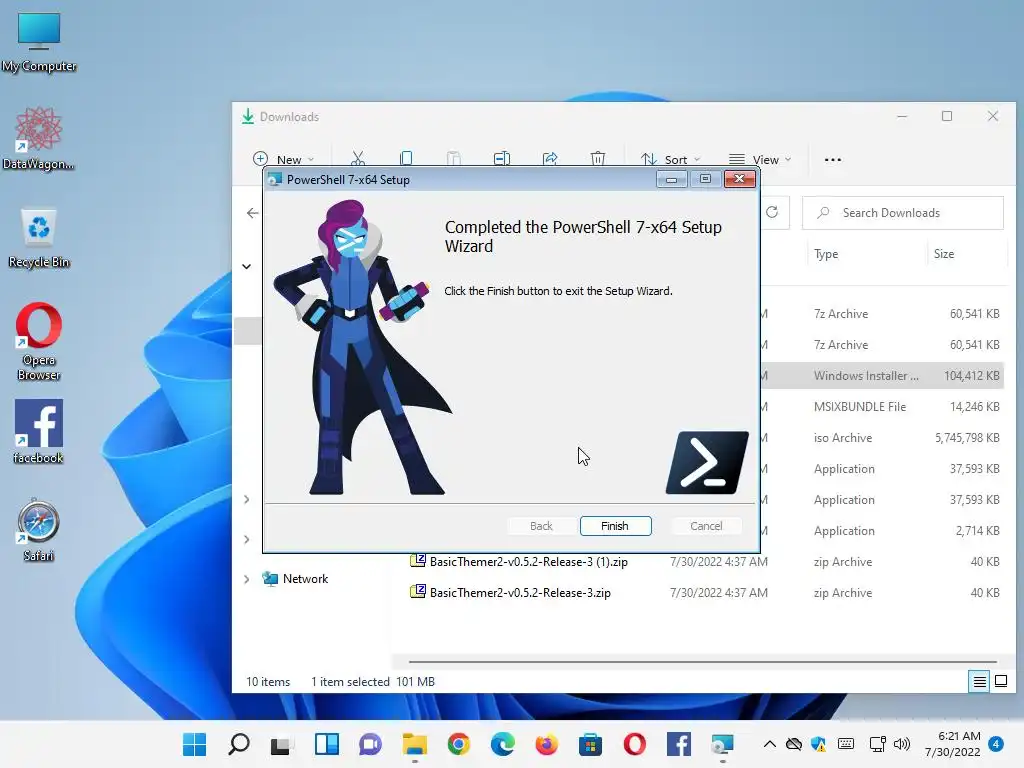The image size is (1024, 768).
Task: Click the Share icon in Downloads toolbar
Action: pyautogui.click(x=550, y=159)
